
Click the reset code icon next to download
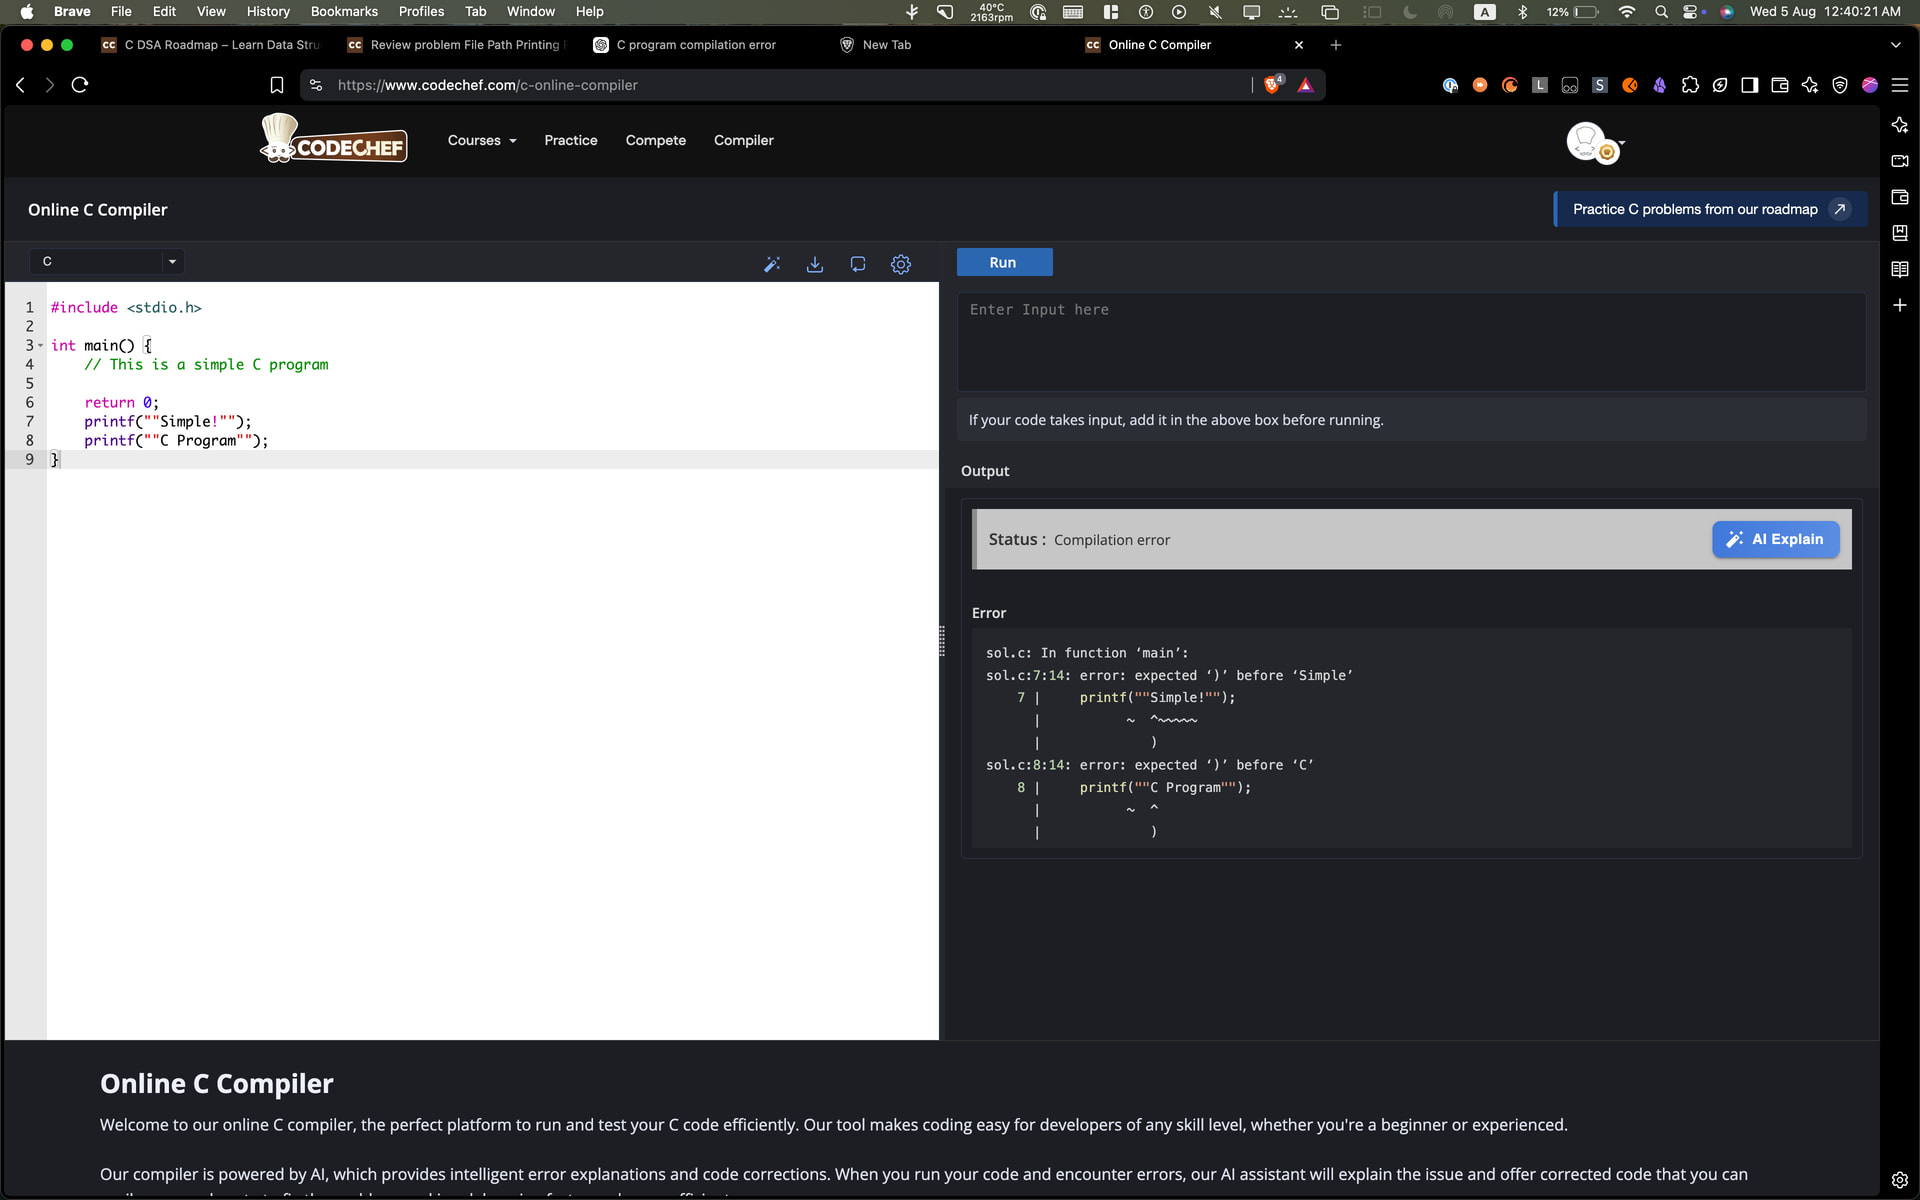[858, 264]
